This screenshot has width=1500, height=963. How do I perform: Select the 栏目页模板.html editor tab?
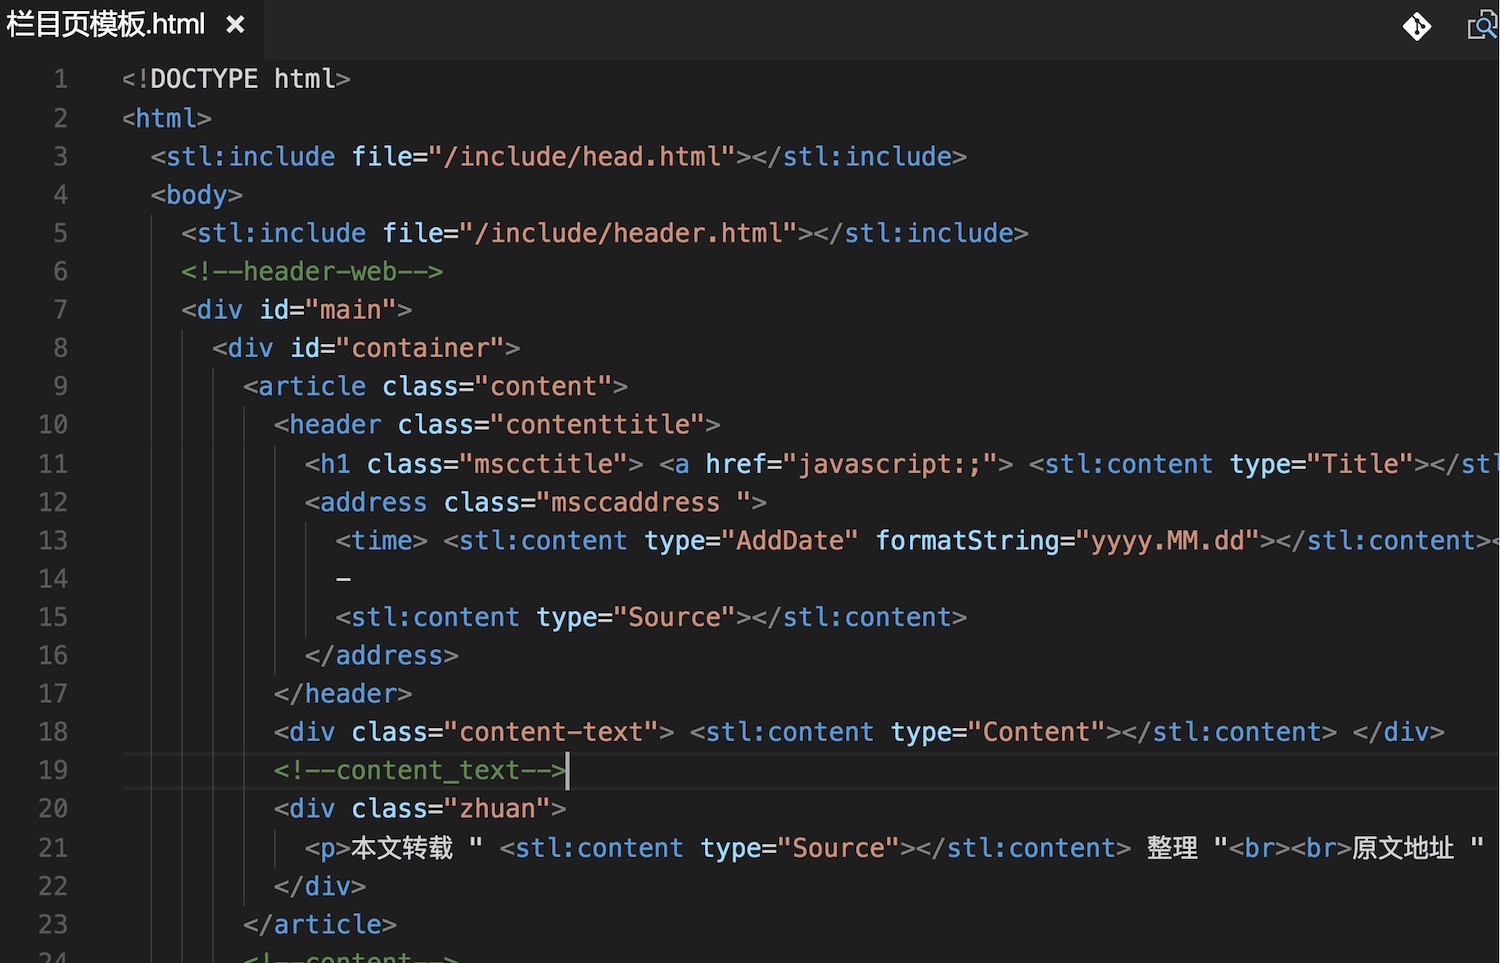click(x=105, y=24)
